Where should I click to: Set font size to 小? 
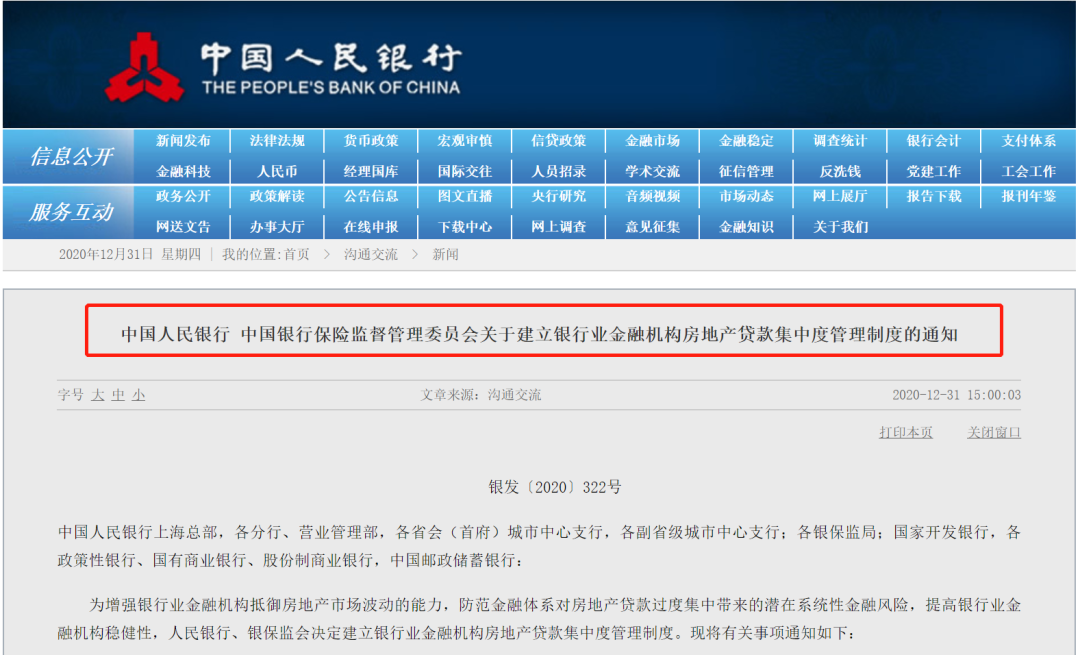(138, 395)
